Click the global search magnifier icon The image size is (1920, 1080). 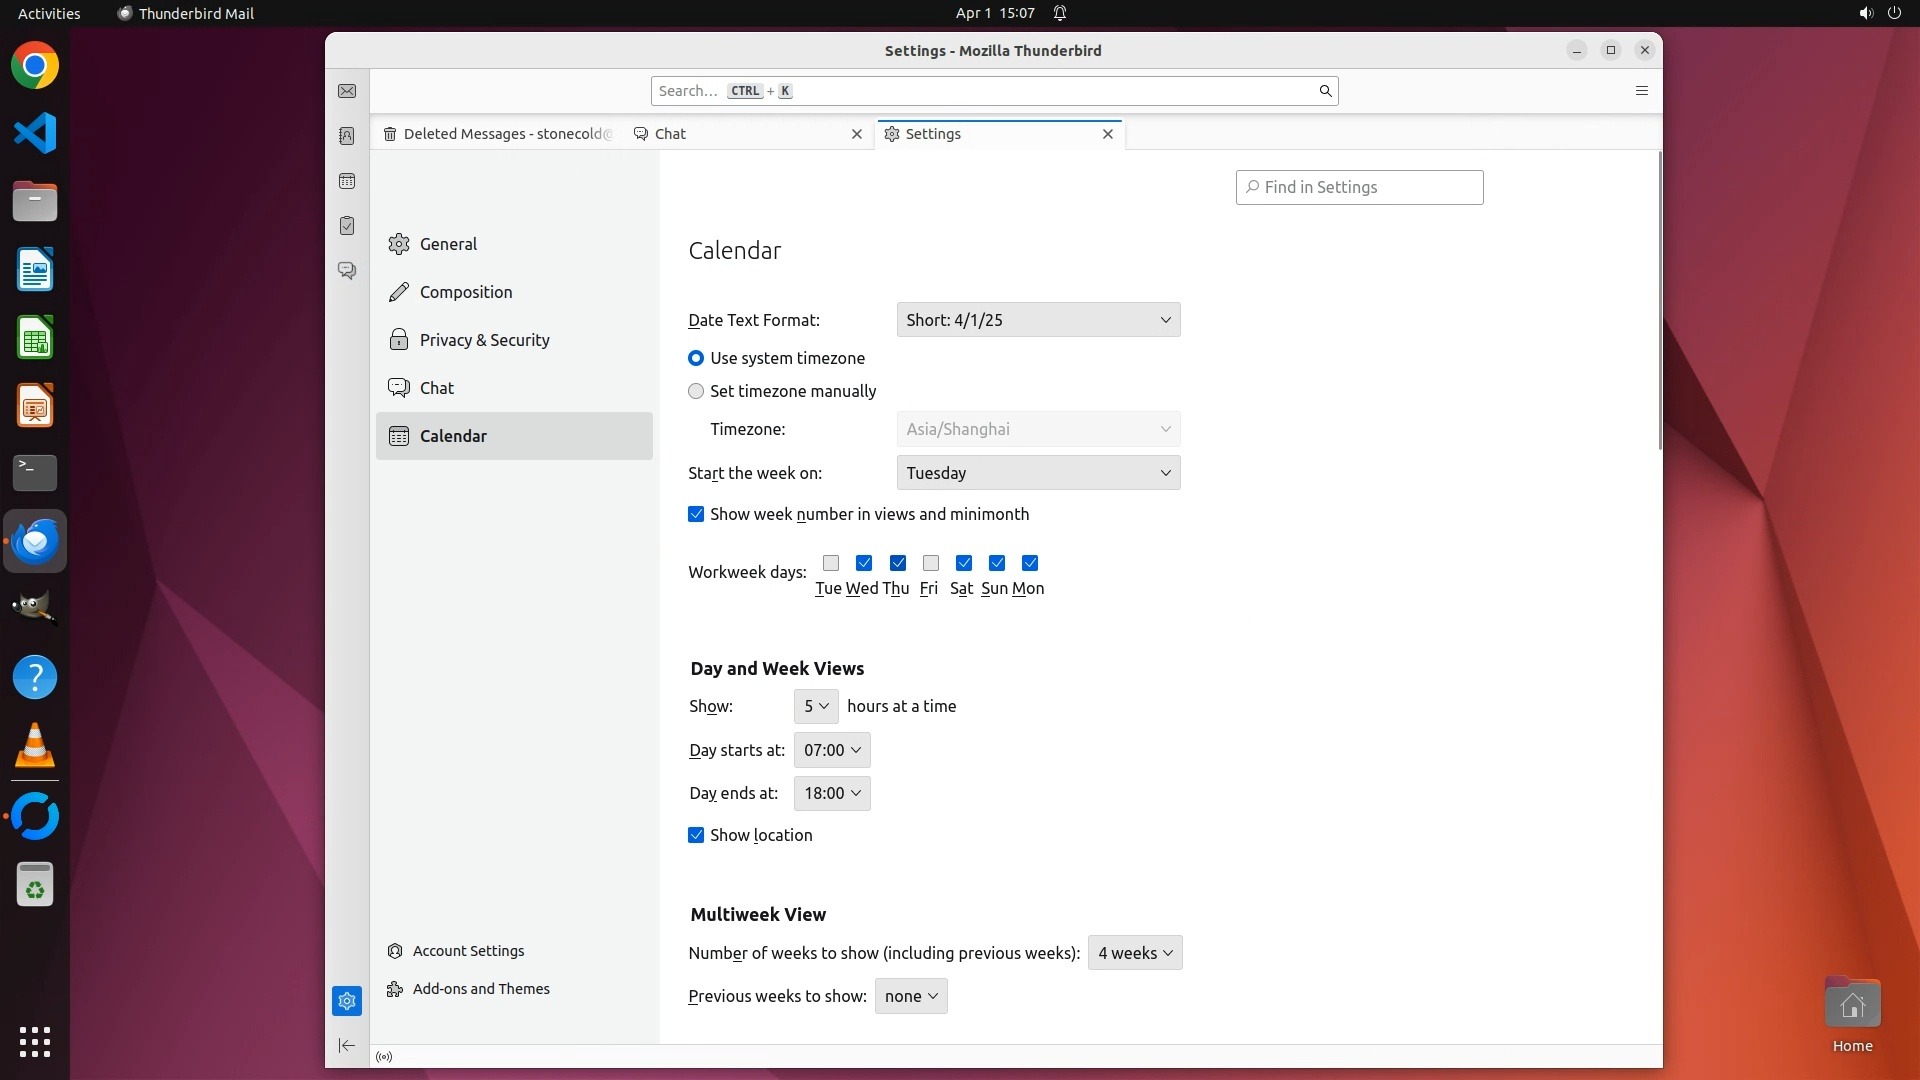click(1325, 91)
